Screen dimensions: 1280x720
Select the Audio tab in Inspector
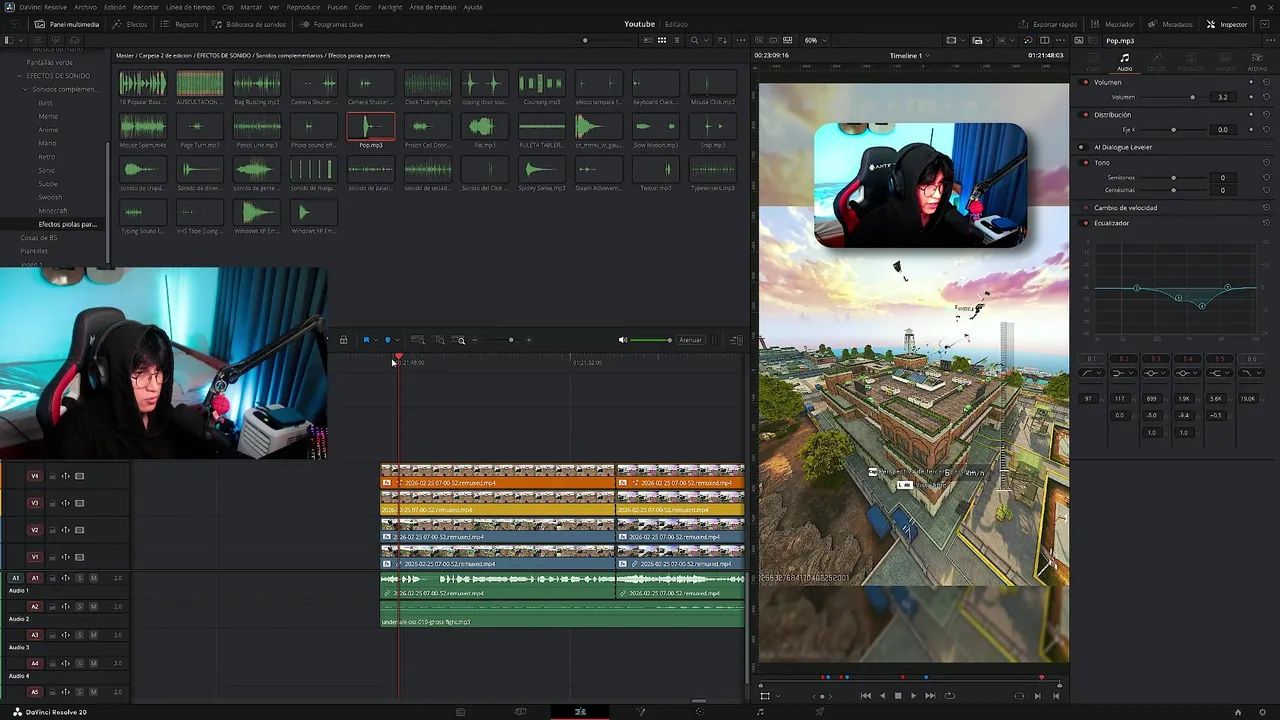point(1124,63)
